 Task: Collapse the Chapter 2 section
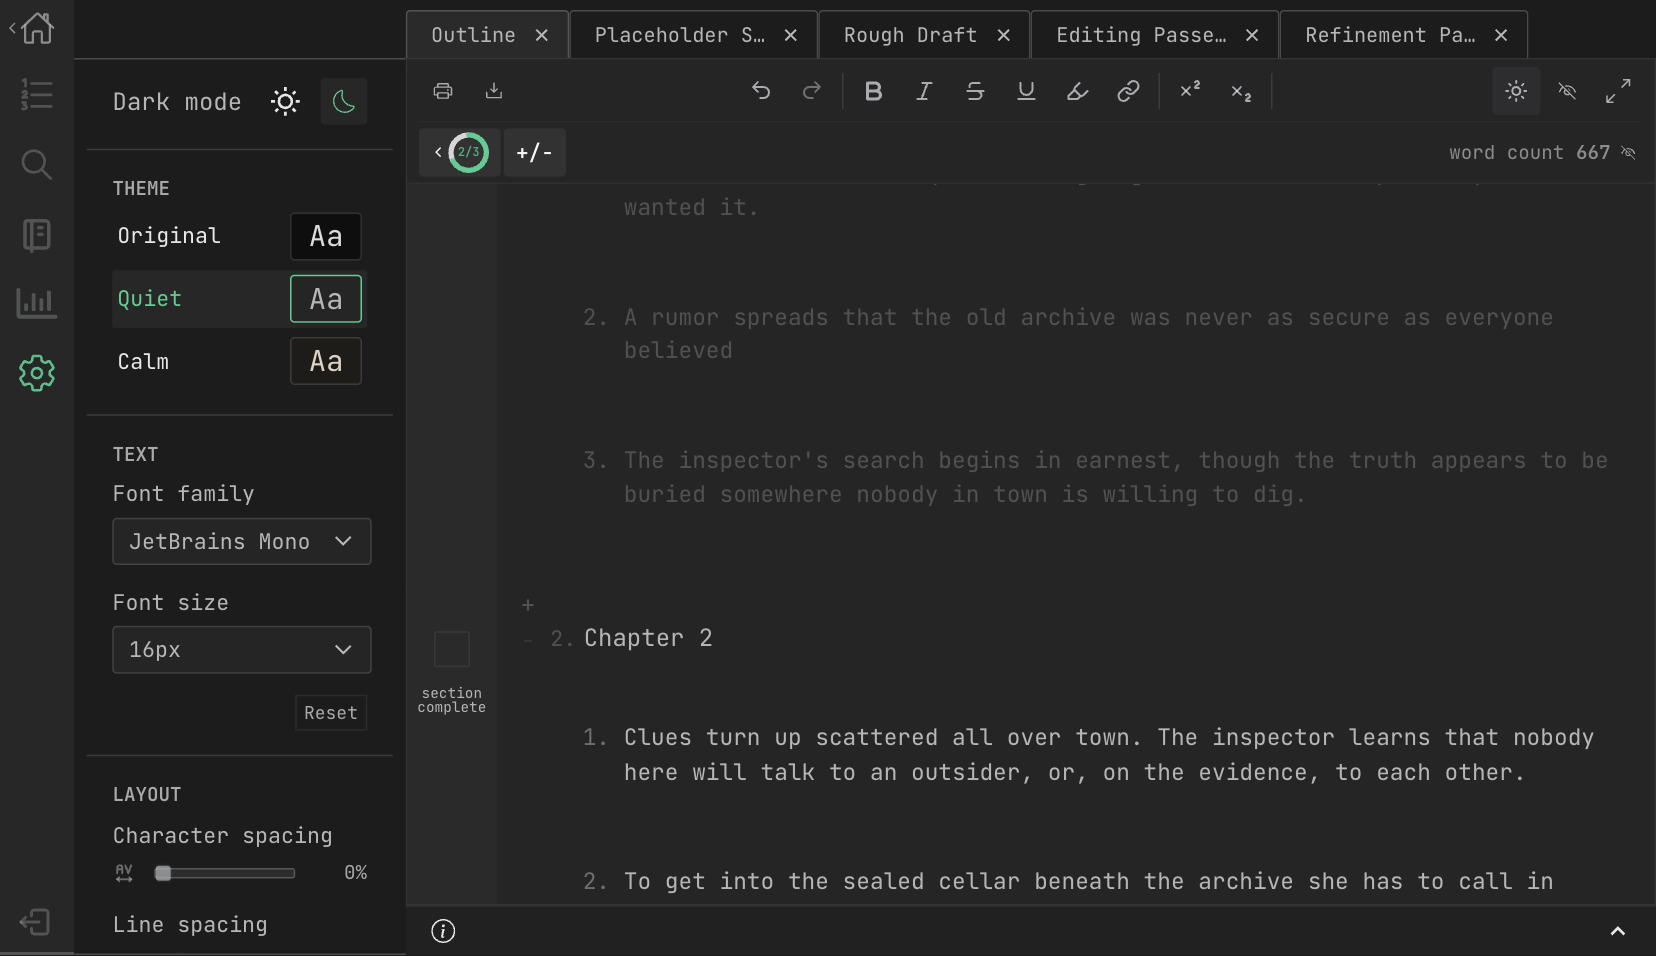[x=528, y=639]
